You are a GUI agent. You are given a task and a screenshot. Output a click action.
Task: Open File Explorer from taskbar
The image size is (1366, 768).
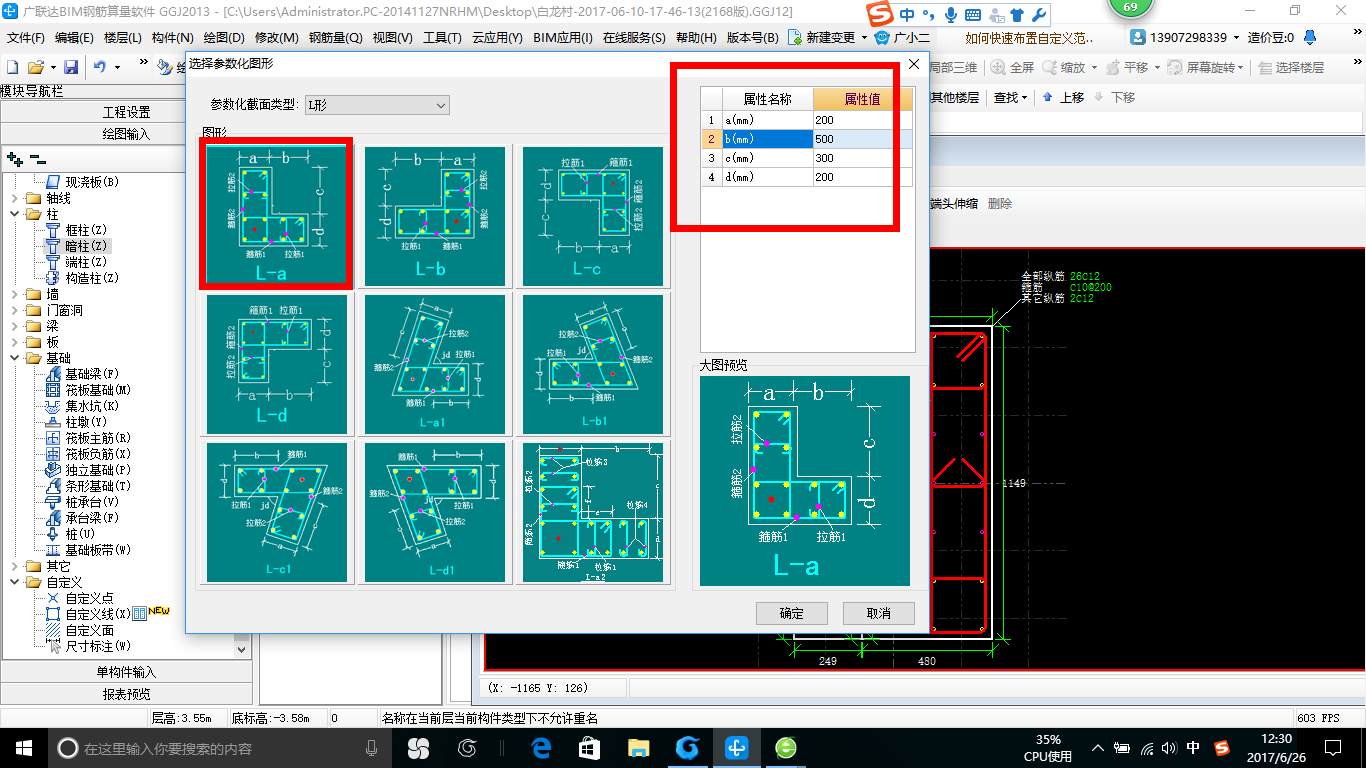(x=638, y=748)
